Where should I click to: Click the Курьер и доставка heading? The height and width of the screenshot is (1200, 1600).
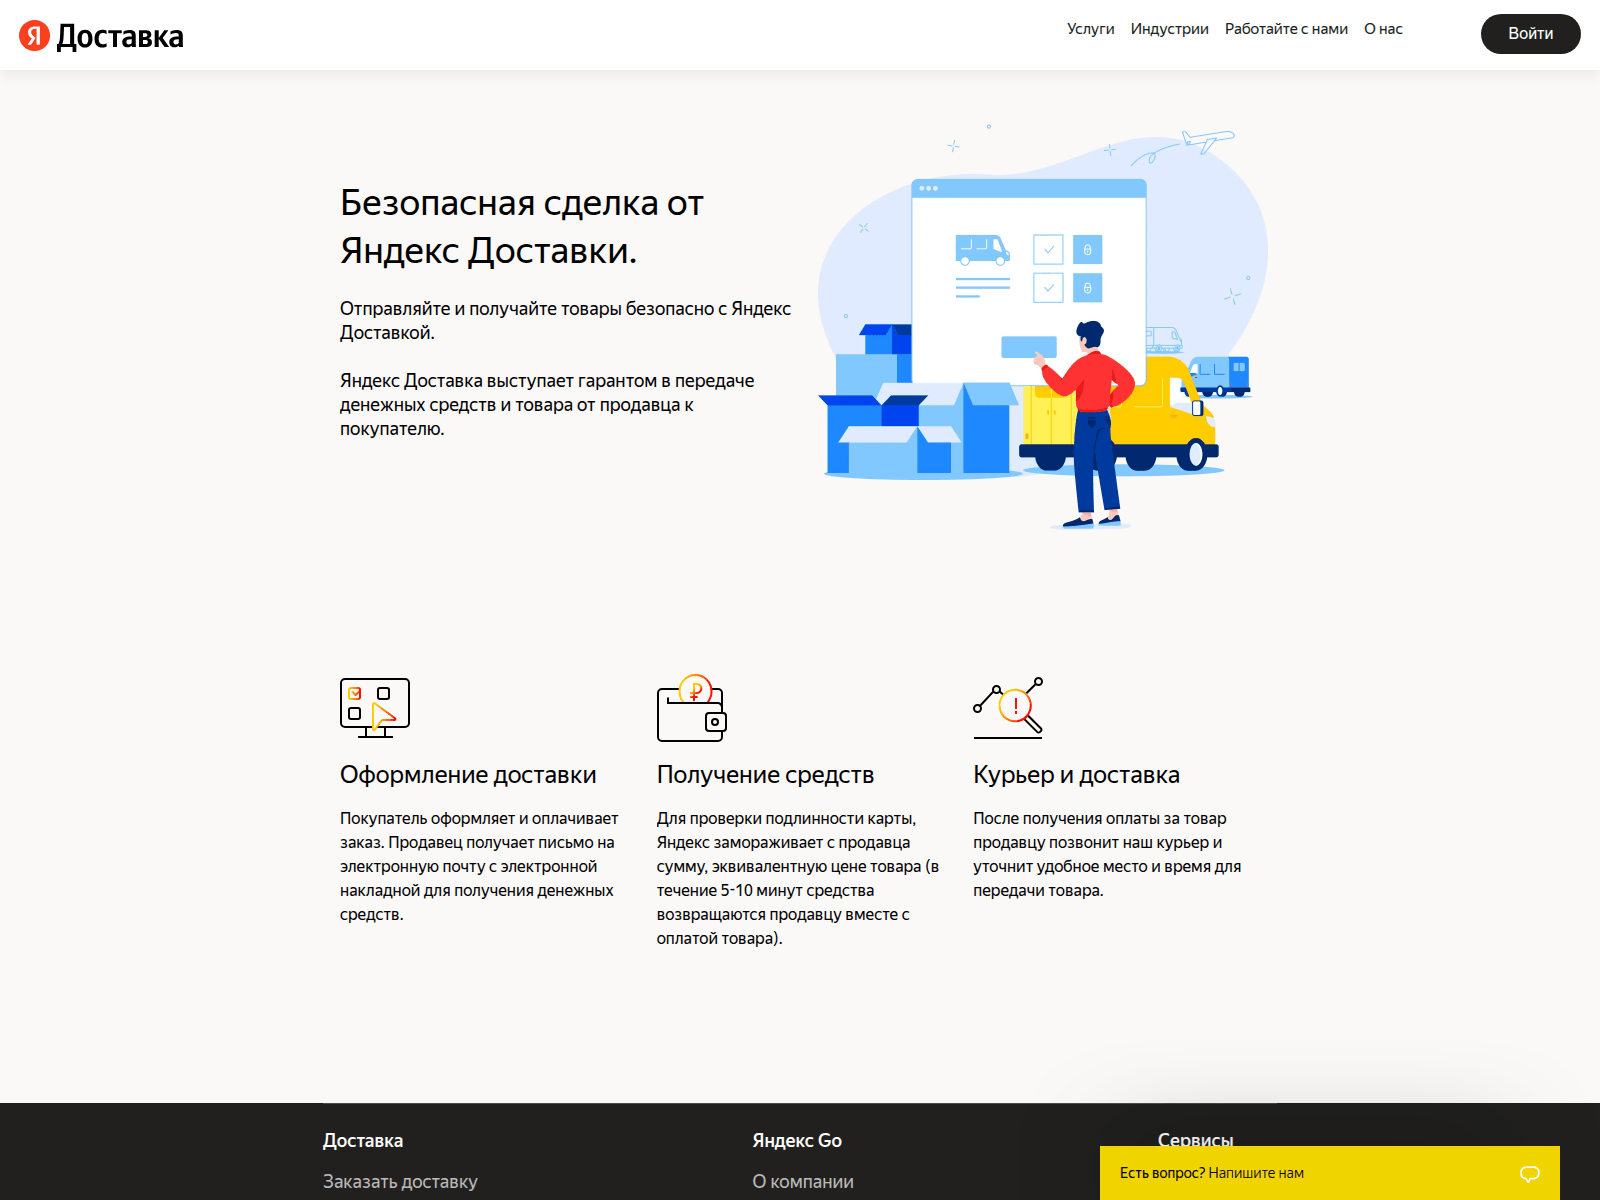coord(1076,775)
